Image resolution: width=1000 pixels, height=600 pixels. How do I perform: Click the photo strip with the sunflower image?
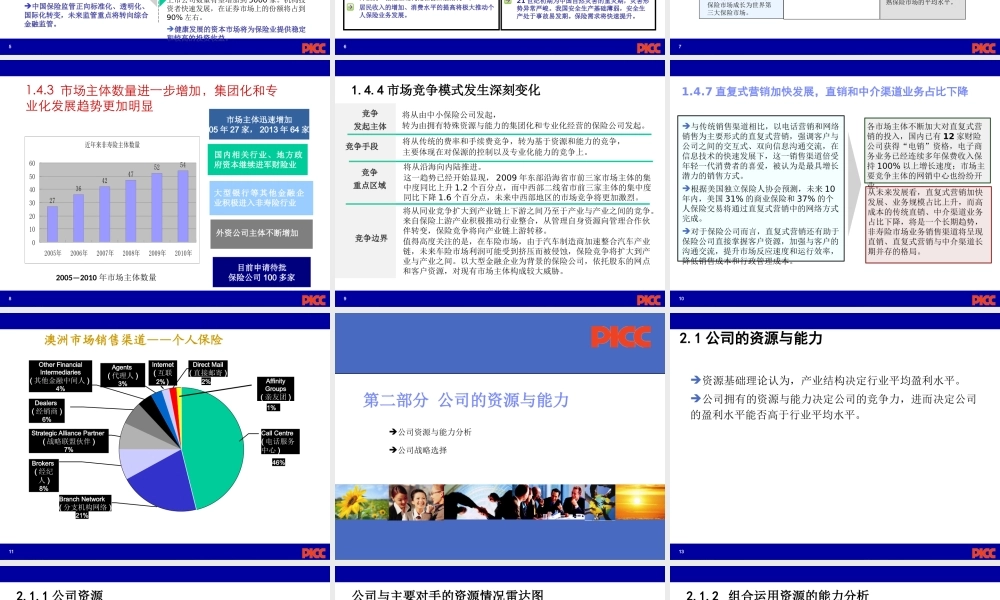coord(500,501)
